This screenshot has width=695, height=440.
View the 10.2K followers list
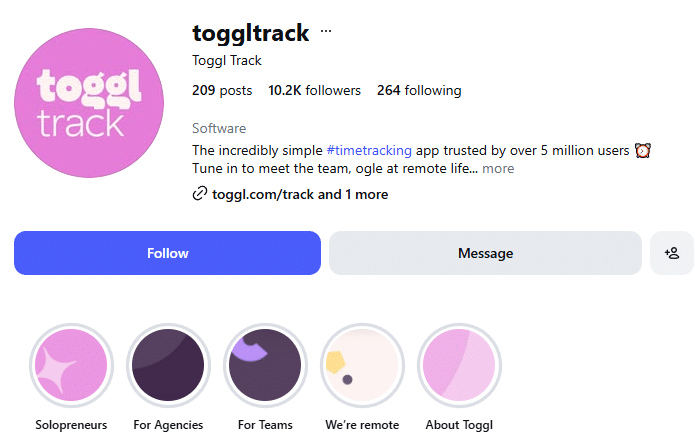tap(314, 90)
